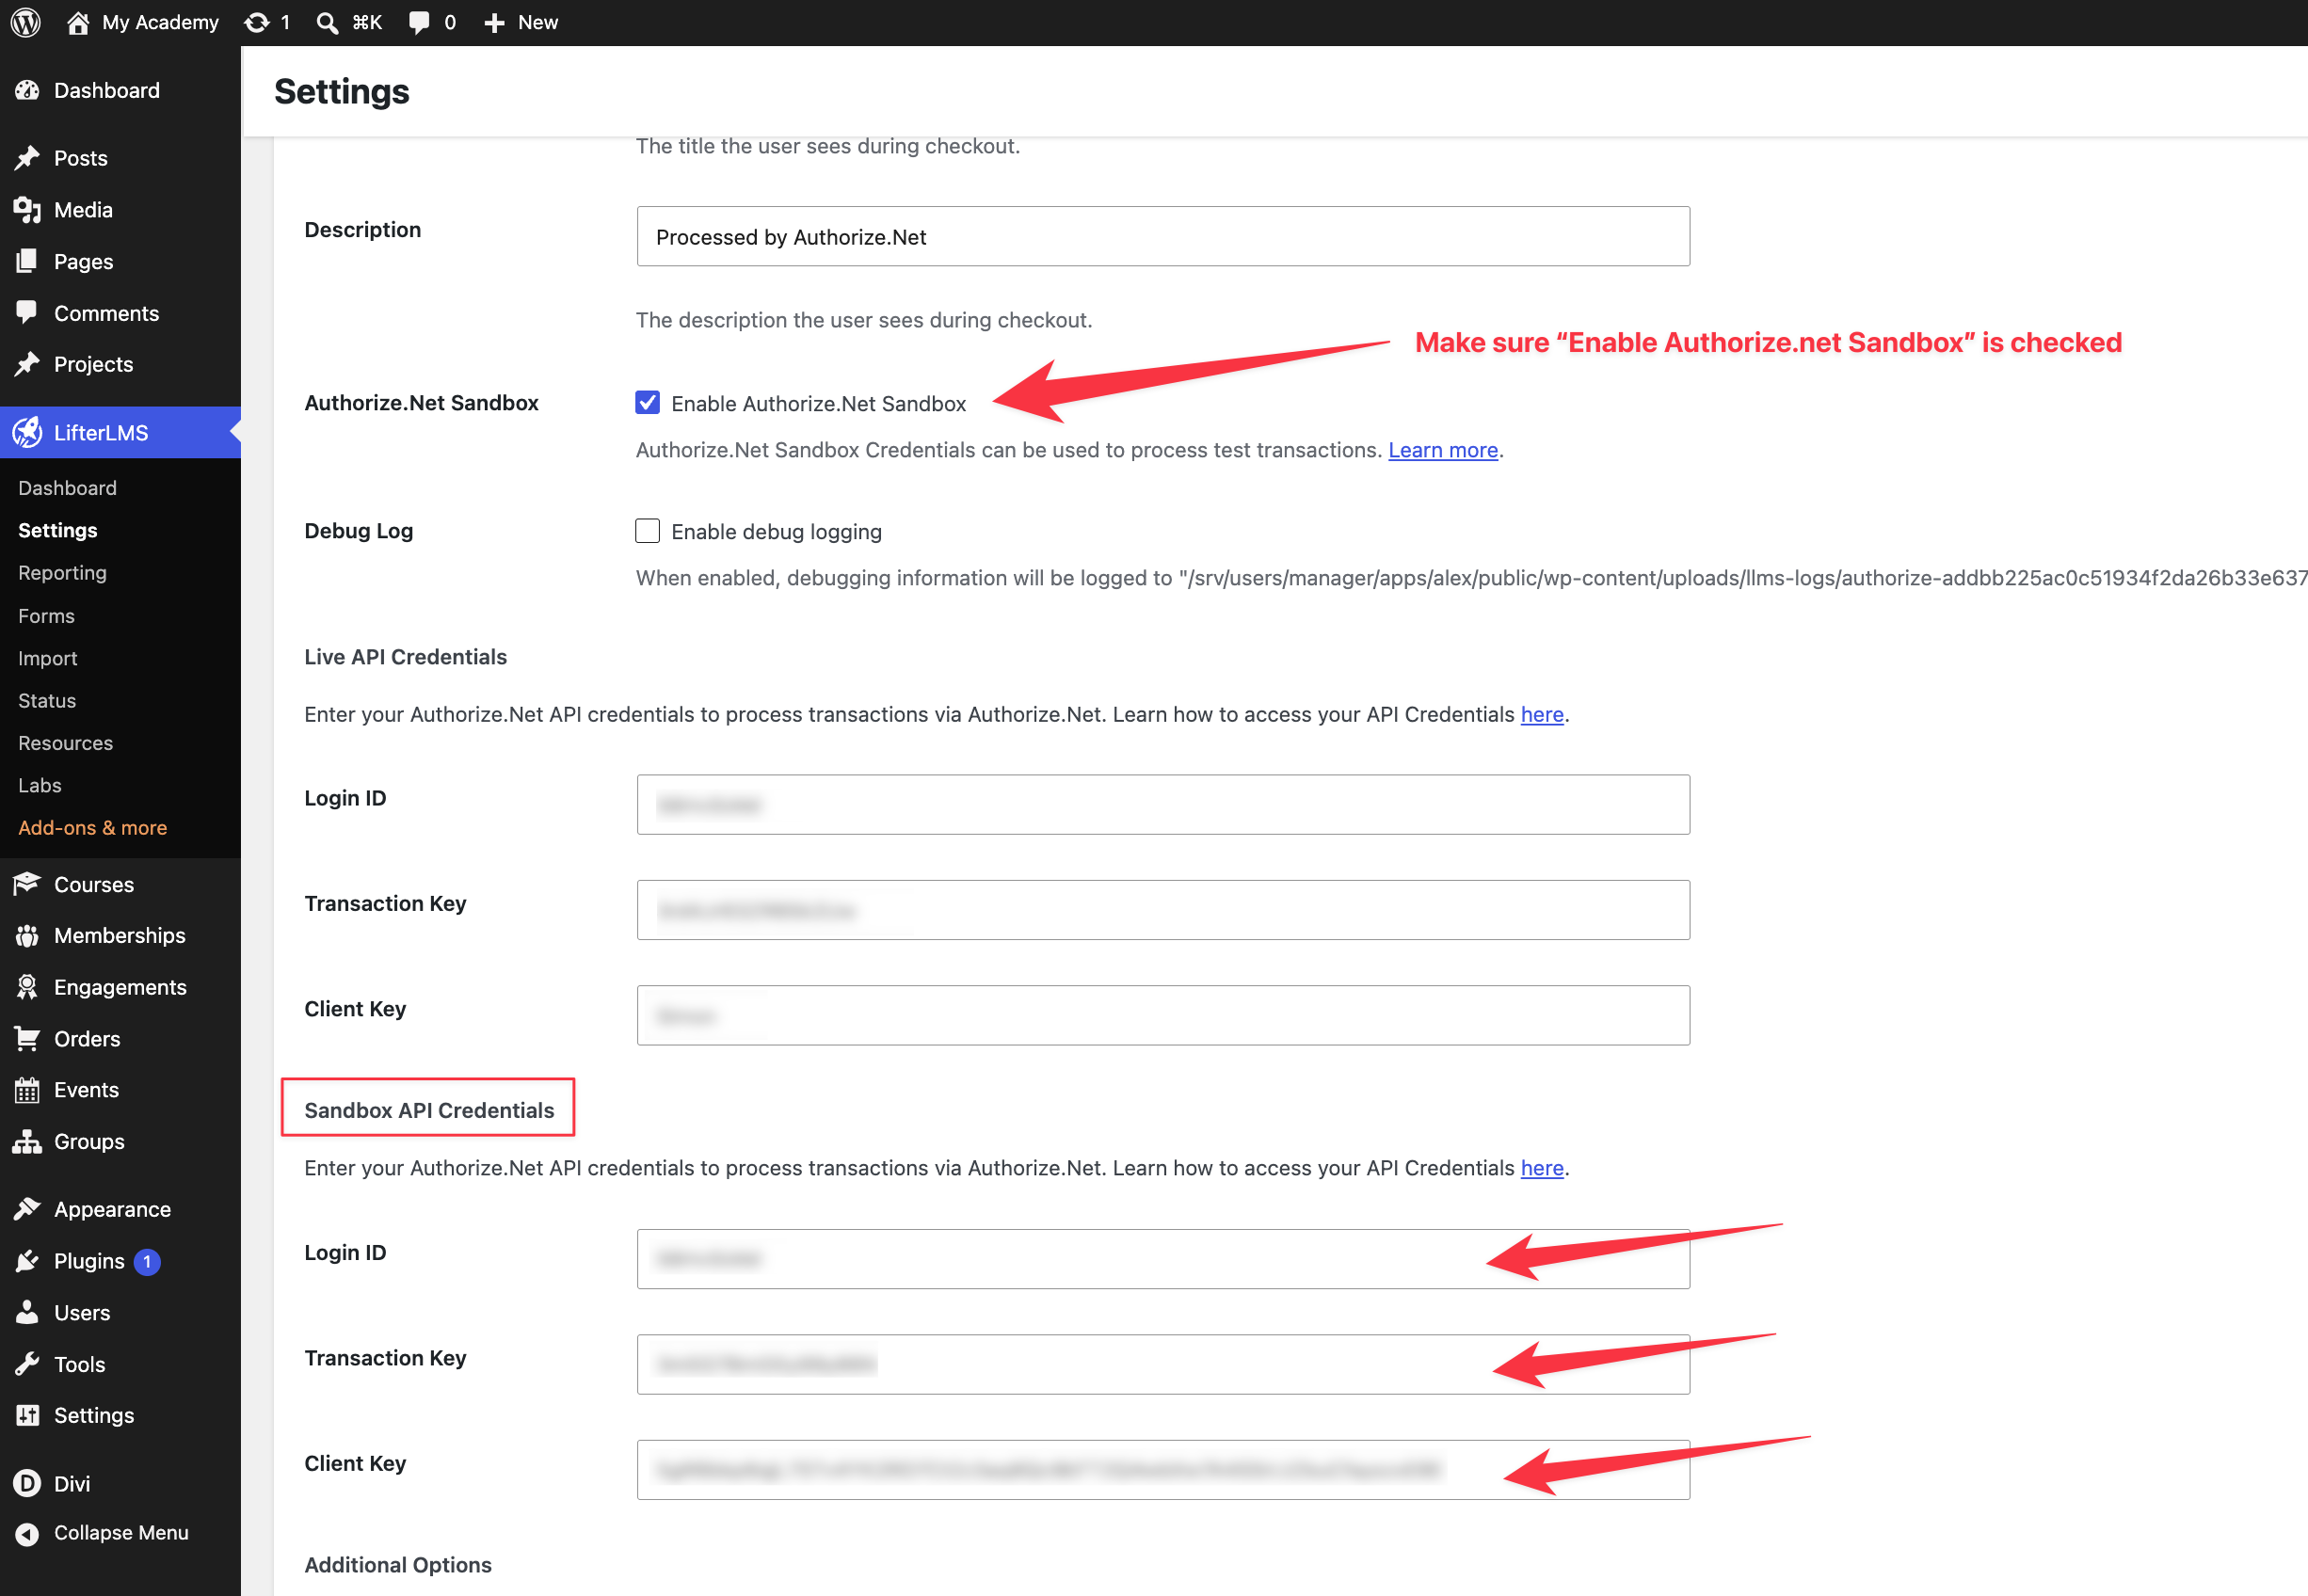The width and height of the screenshot is (2308, 1596).
Task: Uncheck Enable Authorize.Net Sandbox checkbox
Action: pyautogui.click(x=647, y=403)
